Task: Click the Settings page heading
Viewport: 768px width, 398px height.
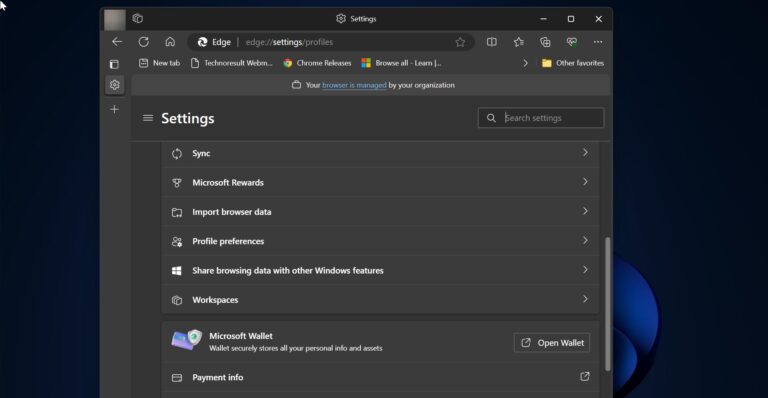Action: tap(188, 118)
